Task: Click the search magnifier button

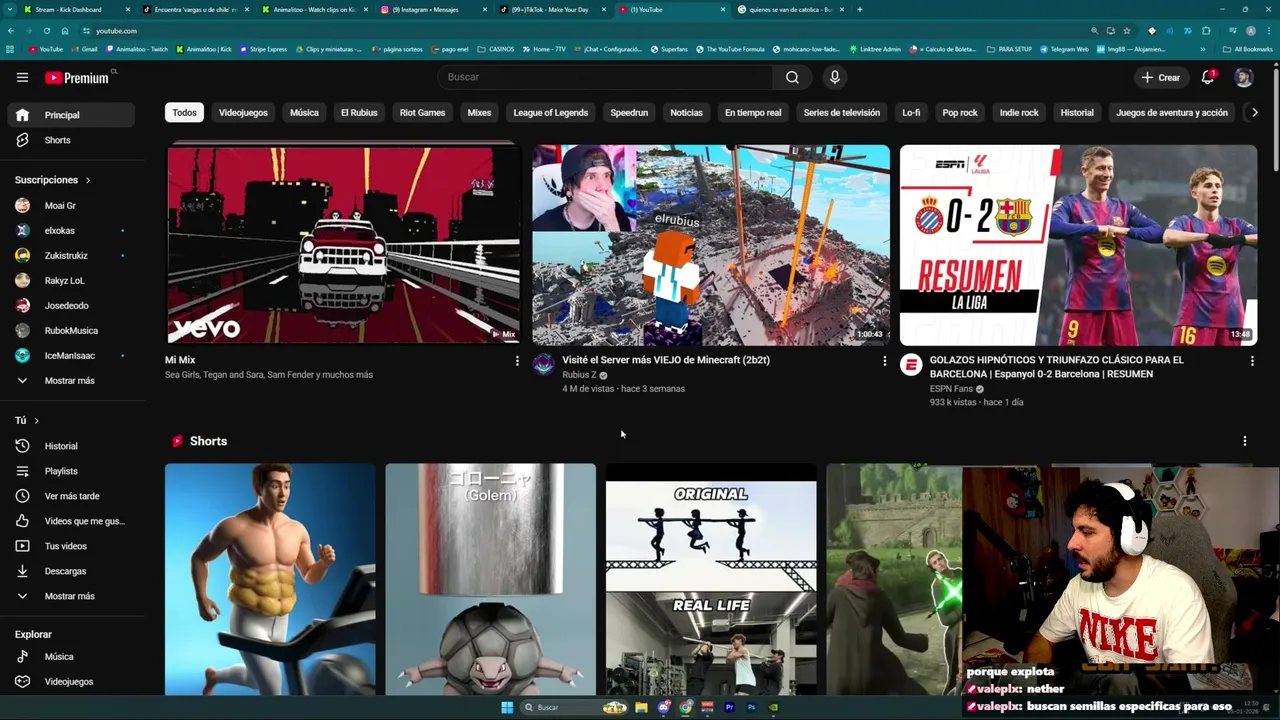Action: [792, 77]
